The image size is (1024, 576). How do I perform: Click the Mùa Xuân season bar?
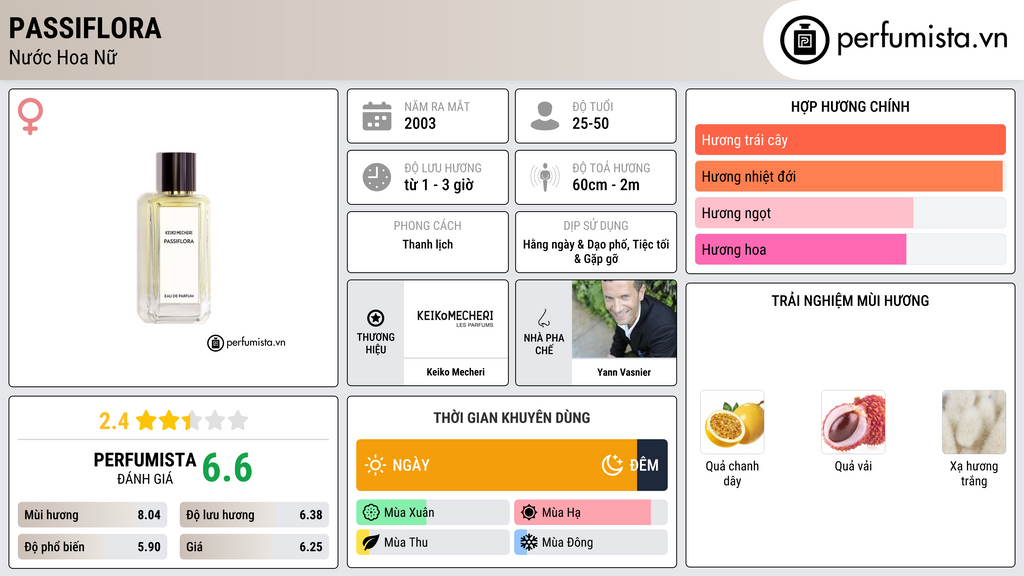[x=433, y=513]
